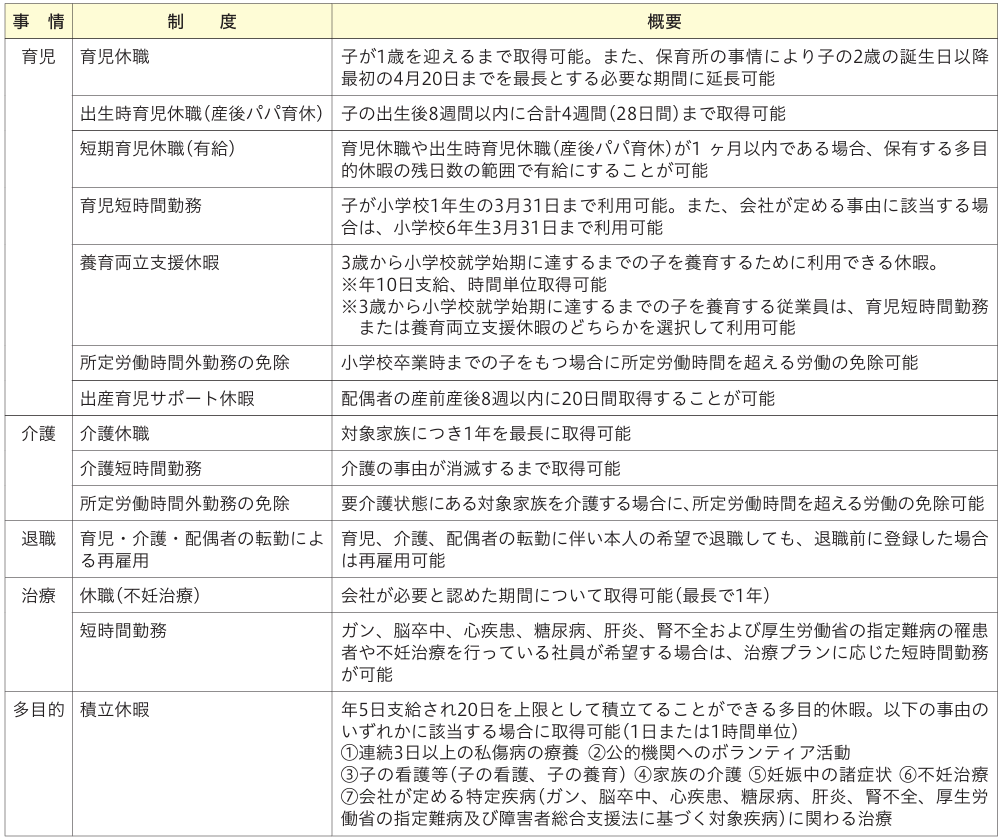Click the line ①連続3日以上の私傷病の療養

coord(460,753)
